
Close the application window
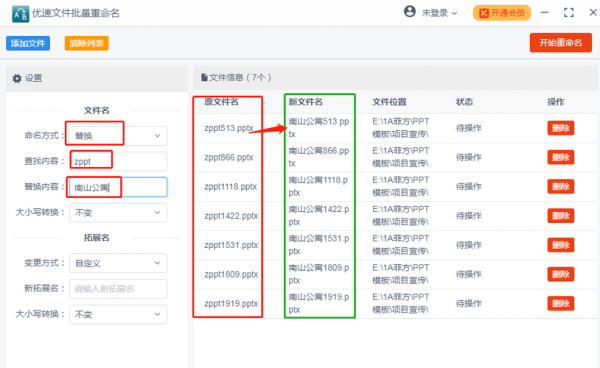pyautogui.click(x=593, y=13)
